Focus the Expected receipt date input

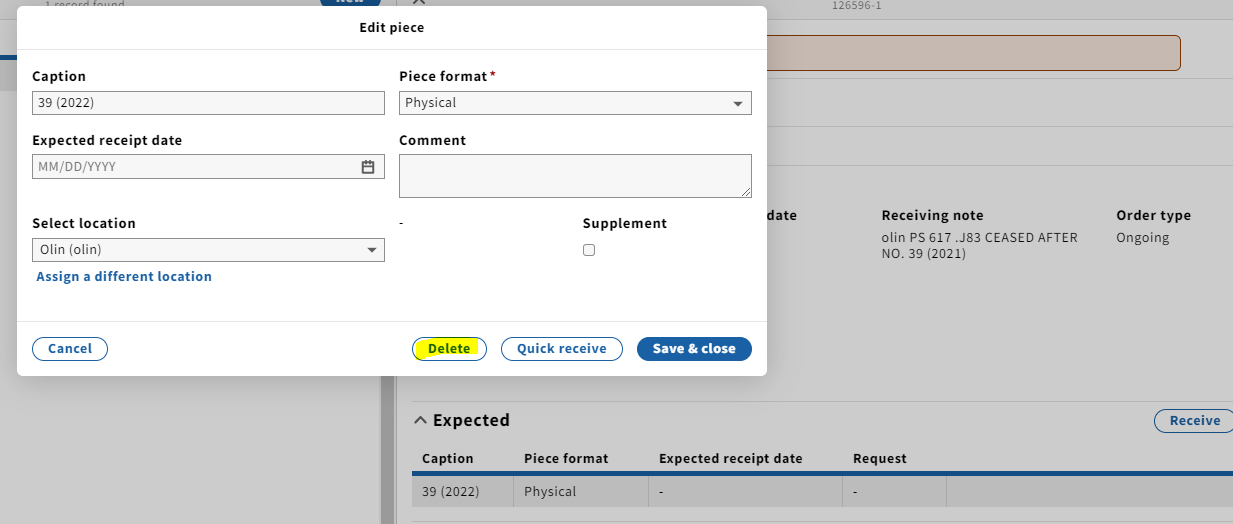(195, 167)
